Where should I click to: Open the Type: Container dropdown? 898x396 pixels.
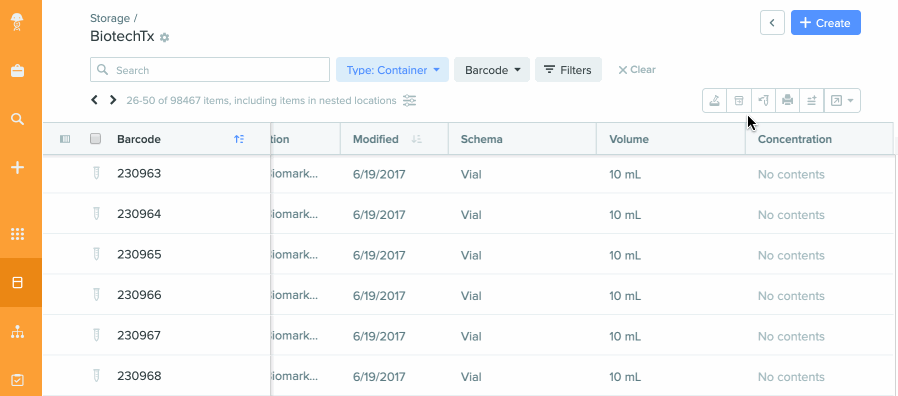click(392, 70)
